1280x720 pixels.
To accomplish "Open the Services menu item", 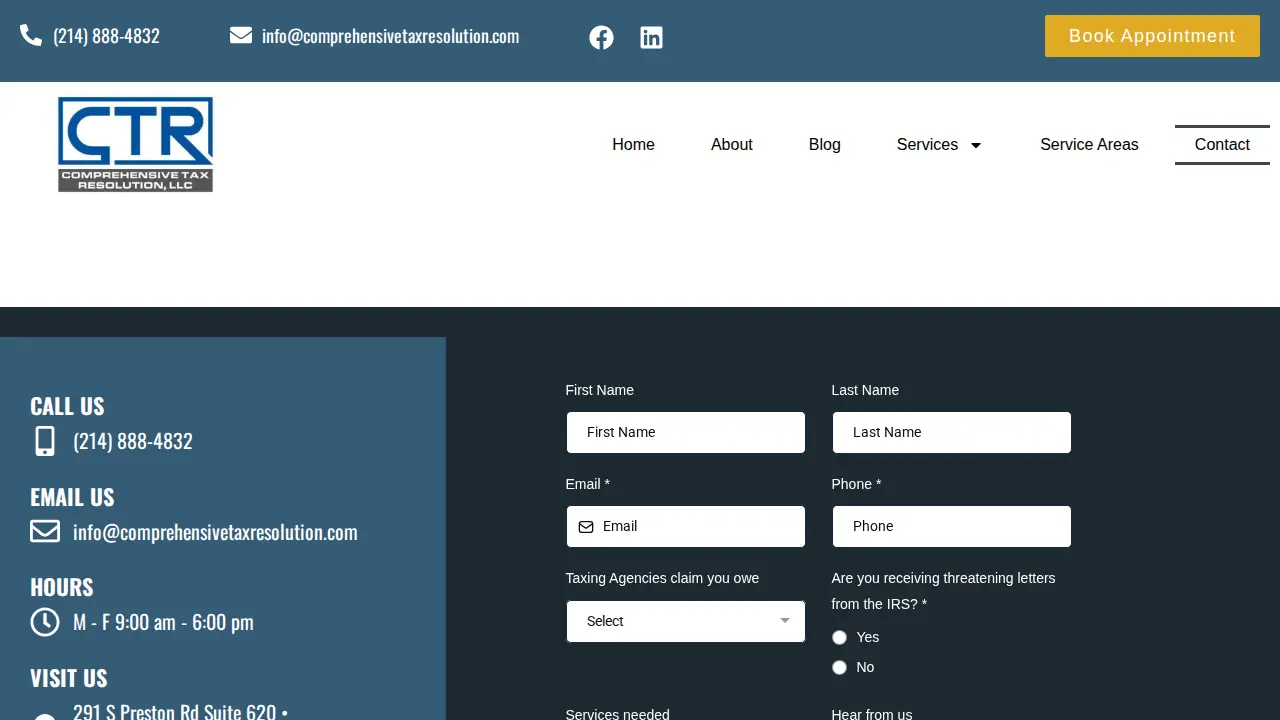I will coord(927,145).
